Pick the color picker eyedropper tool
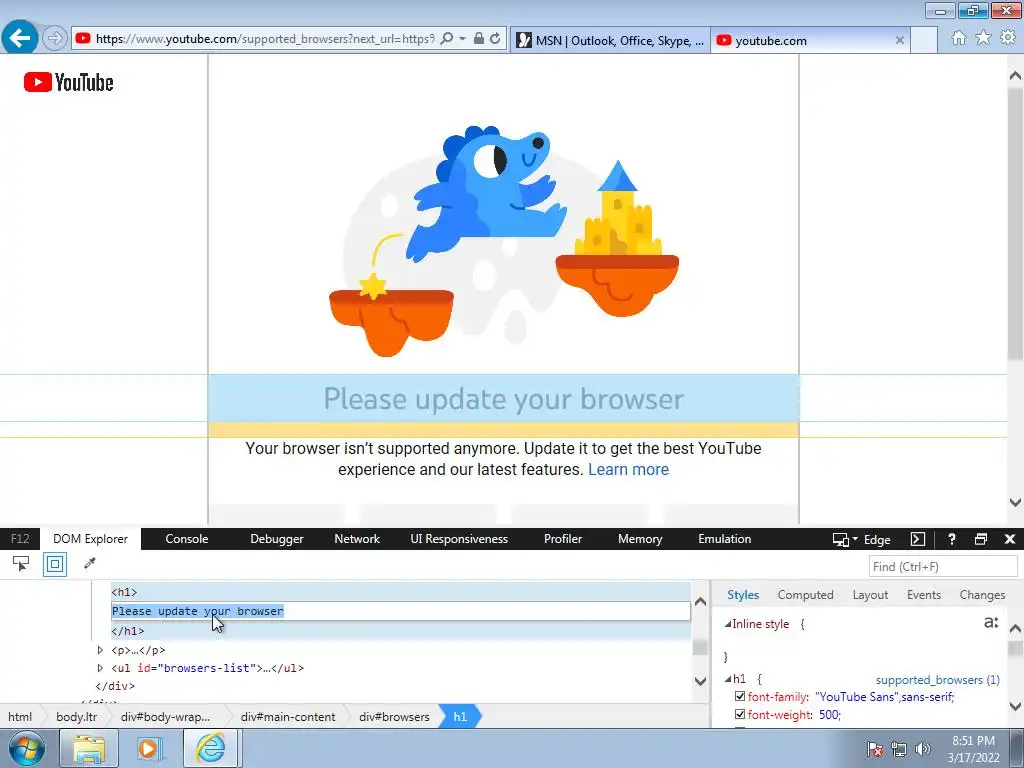1024x768 pixels. click(90, 563)
